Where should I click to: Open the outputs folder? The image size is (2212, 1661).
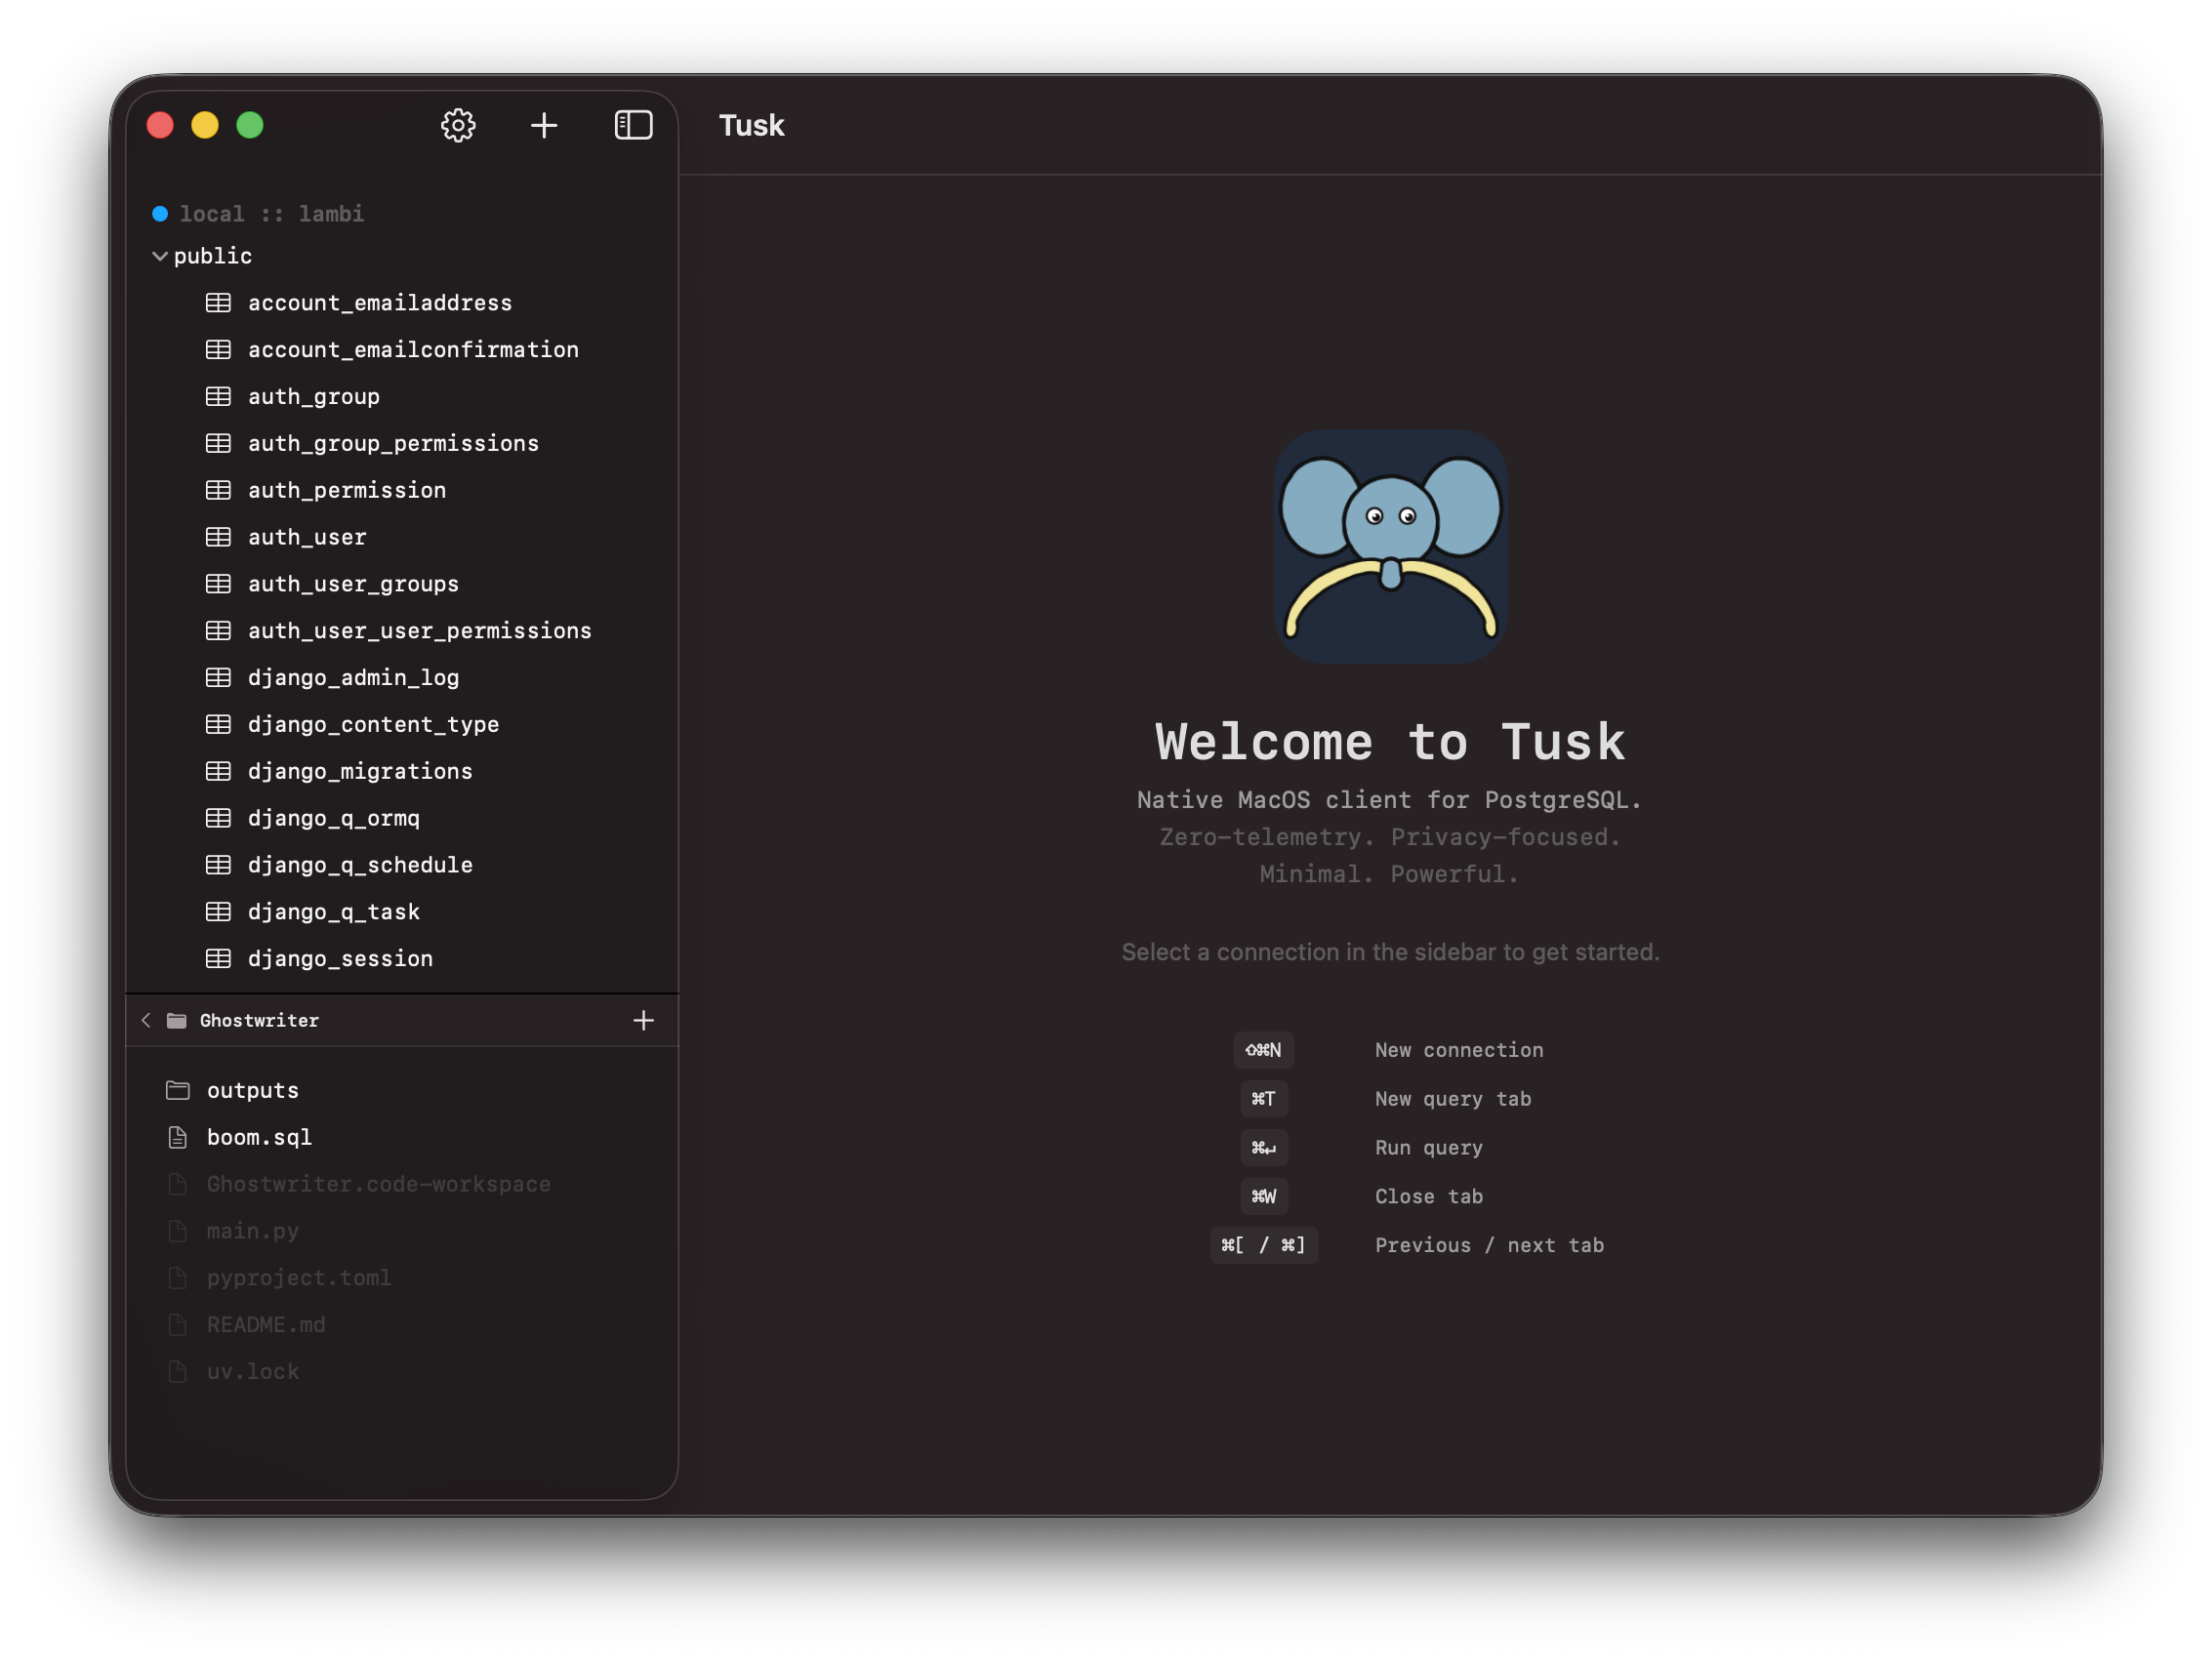(252, 1090)
